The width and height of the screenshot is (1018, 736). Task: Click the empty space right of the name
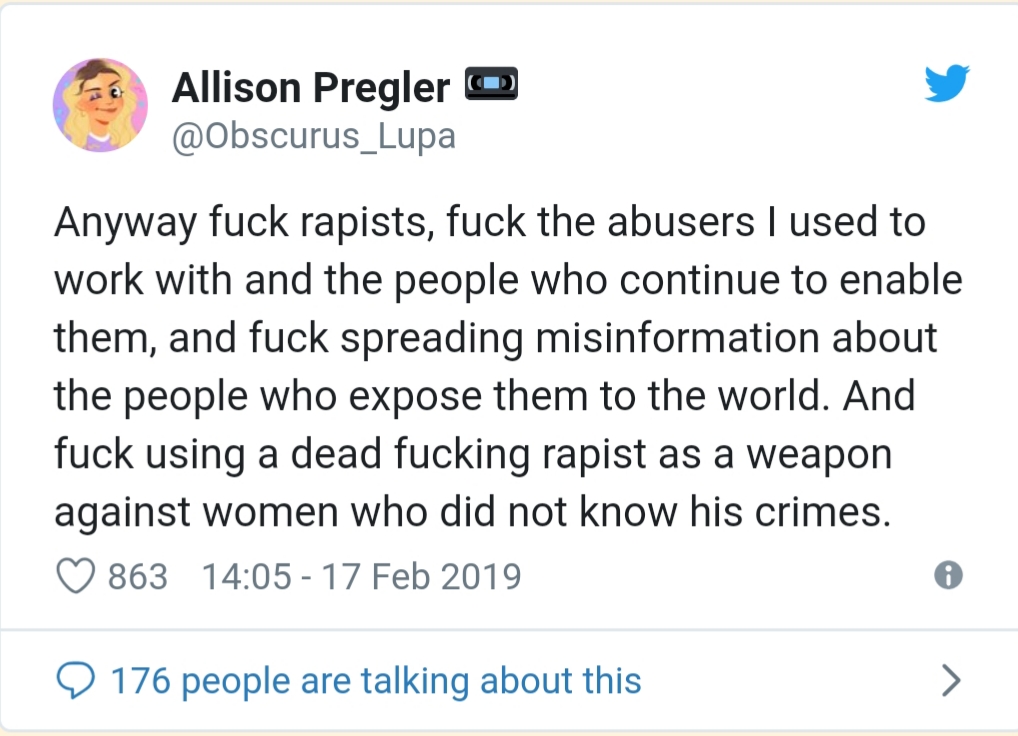(700, 90)
